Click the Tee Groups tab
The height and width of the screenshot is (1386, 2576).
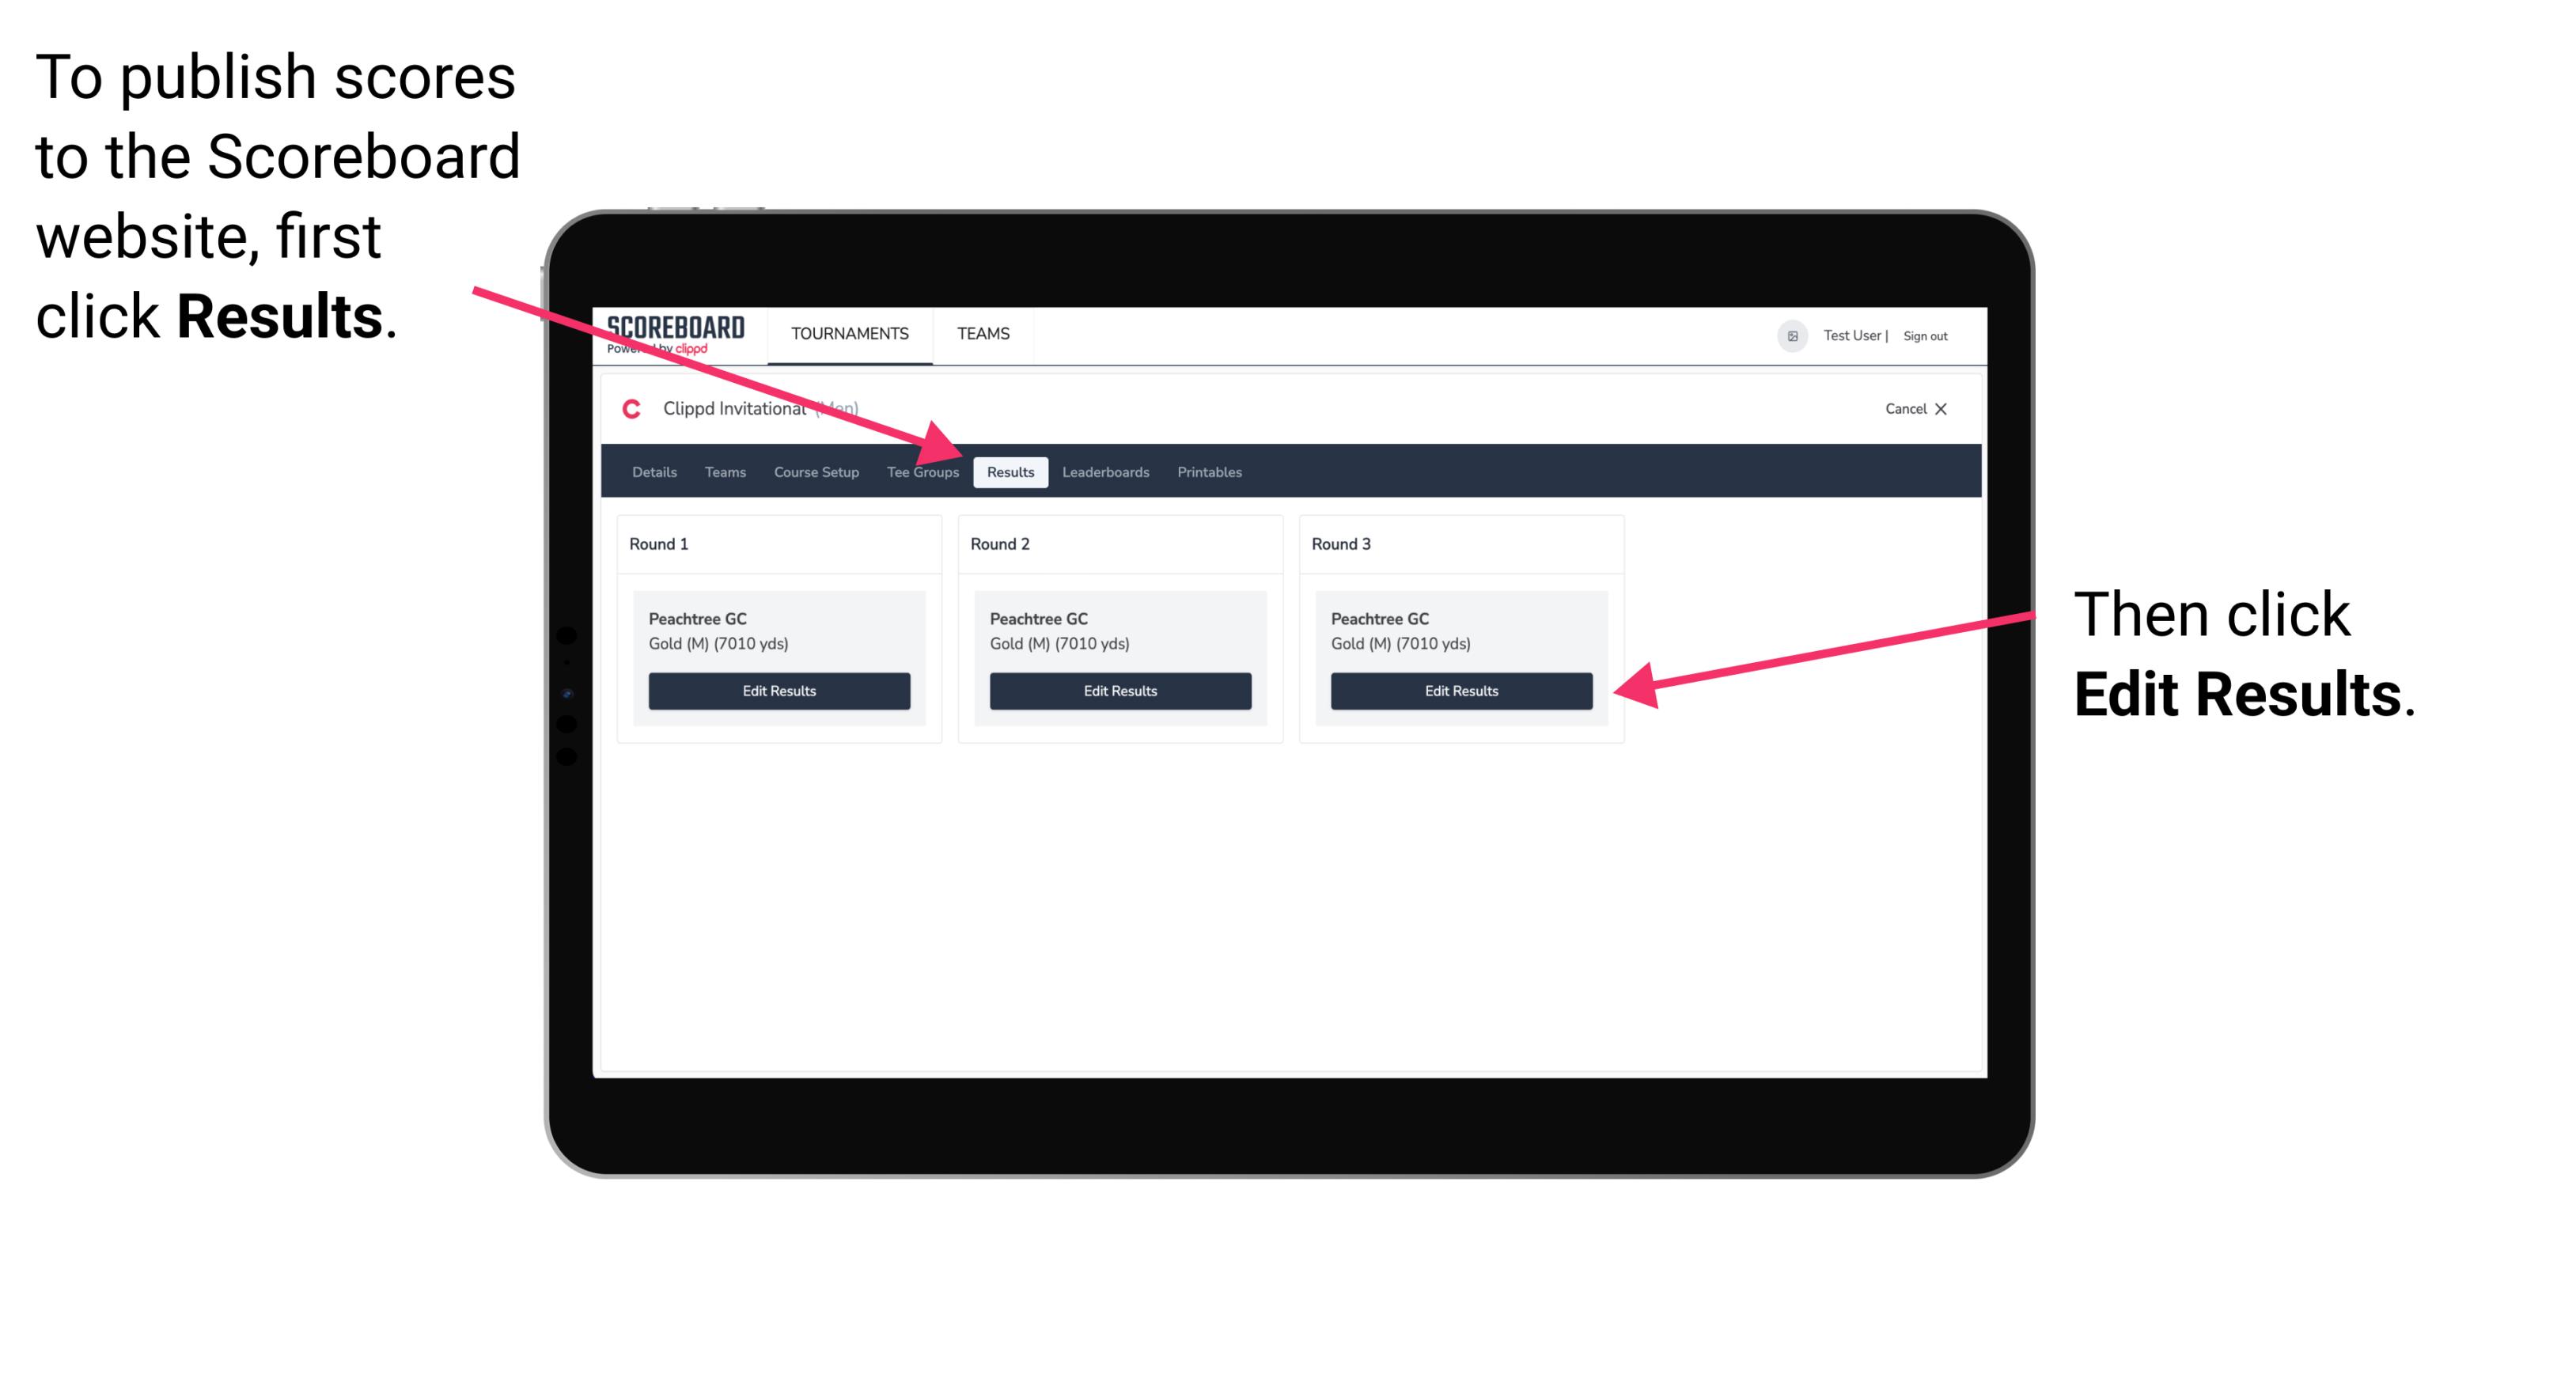tap(923, 473)
